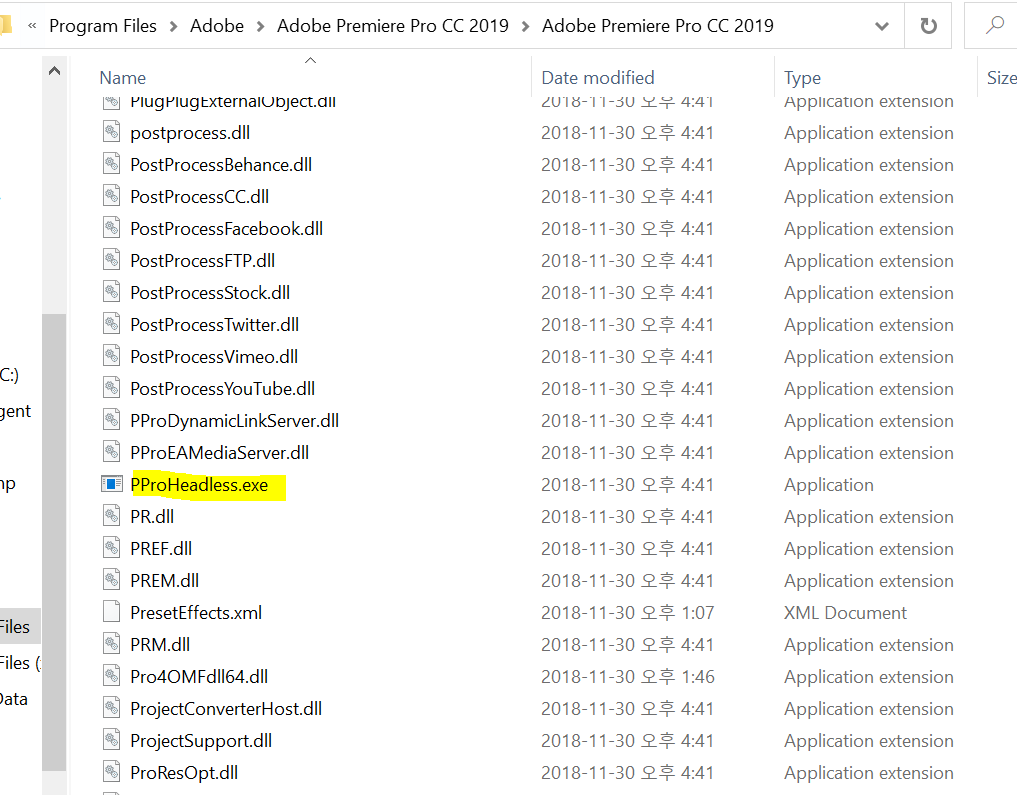Select the PostProcessVimeo.dll file name
Image resolution: width=1017 pixels, height=795 pixels.
pyautogui.click(x=214, y=356)
